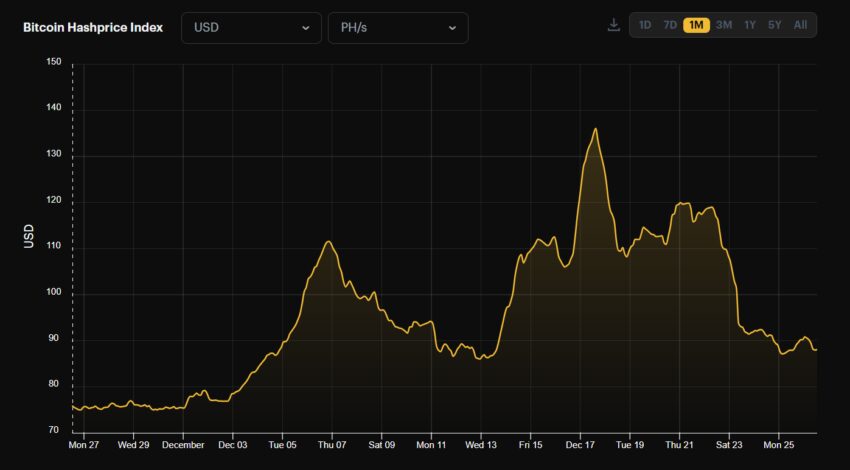Click the Mon 11 x-axis label
This screenshot has width=850, height=470.
431,445
